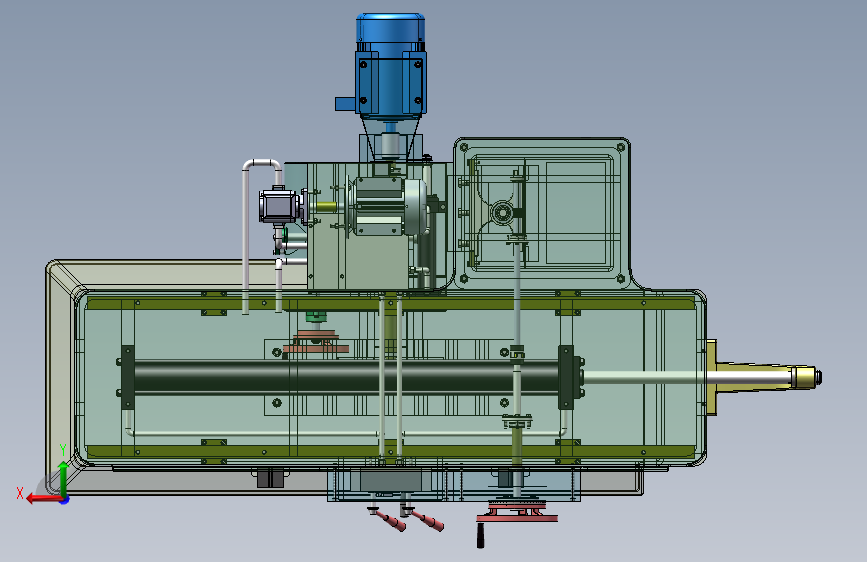This screenshot has height=562, width=867.
Task: Select the right red lever handle at the bottom
Action: [x=425, y=519]
